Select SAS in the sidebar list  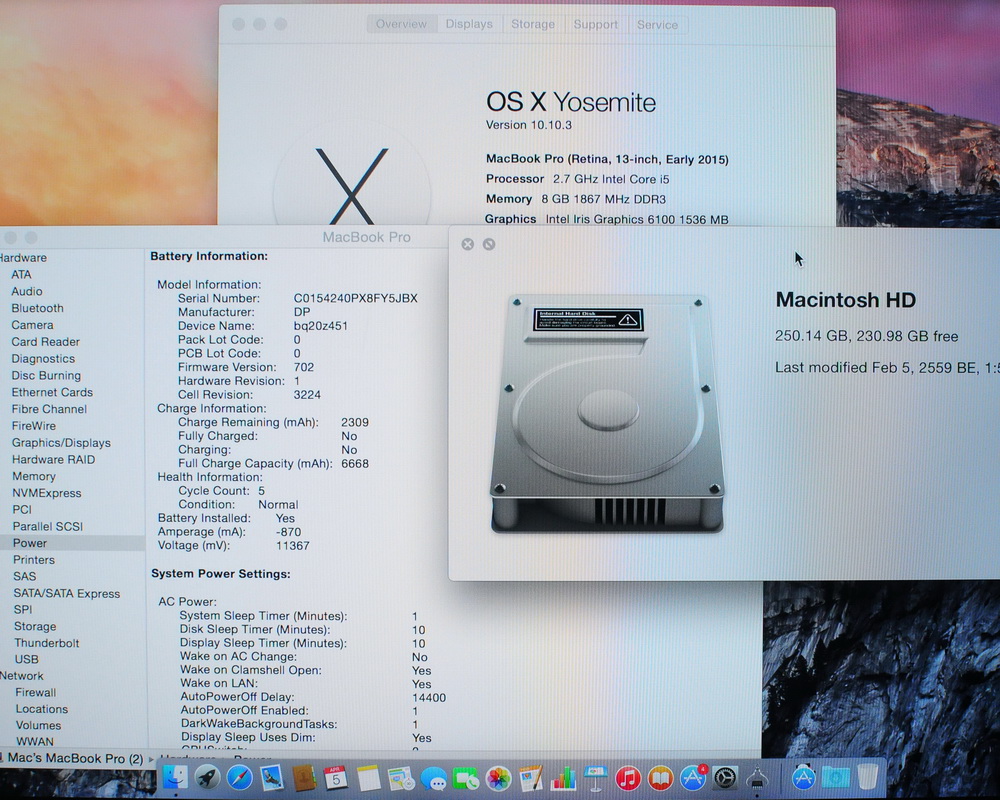(x=25, y=576)
